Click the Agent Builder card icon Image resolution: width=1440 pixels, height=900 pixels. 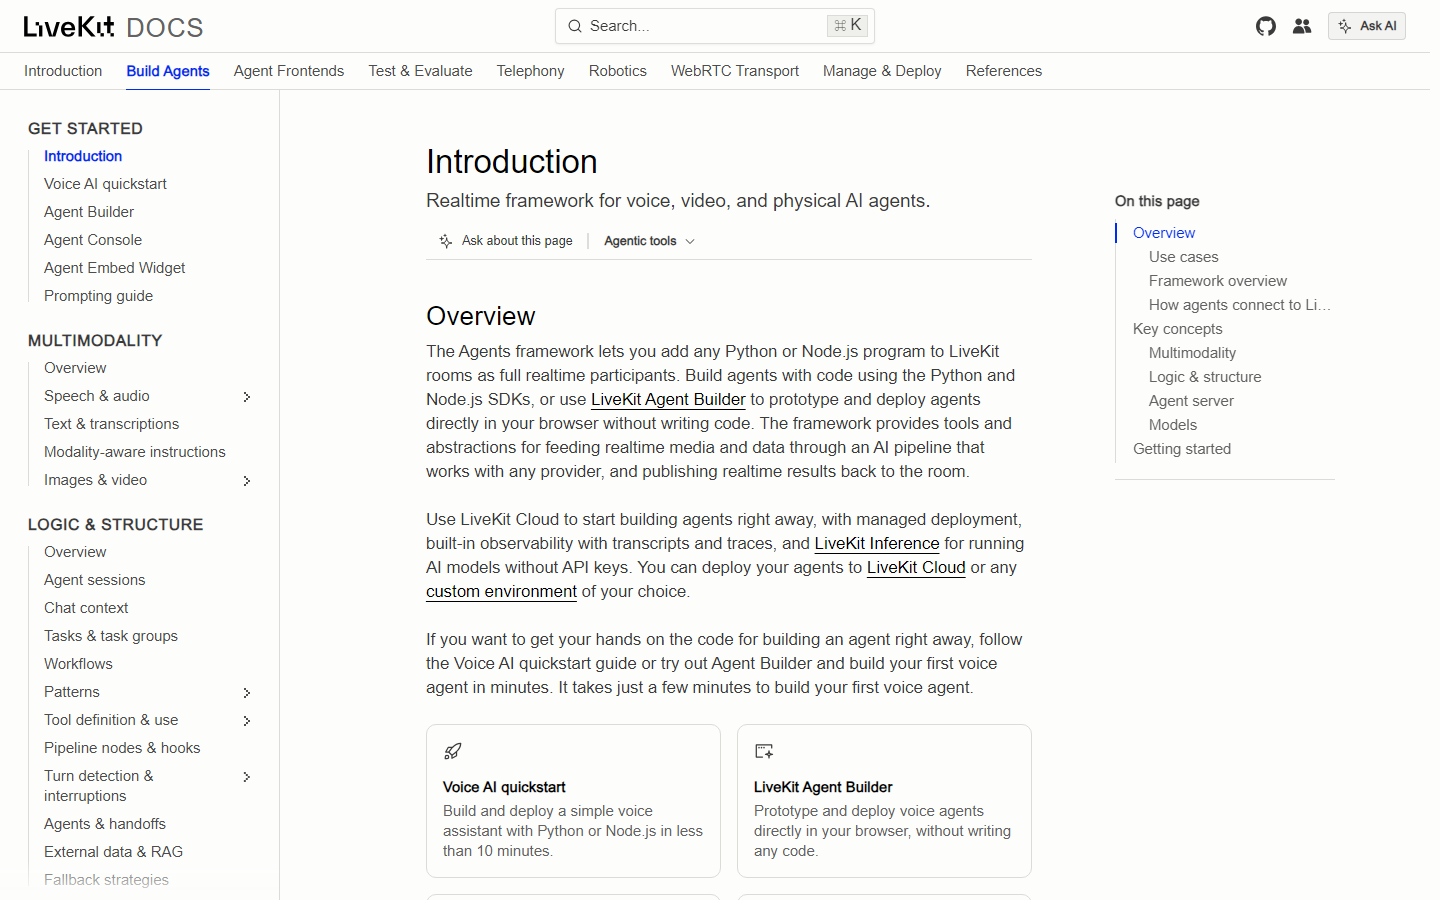(764, 751)
